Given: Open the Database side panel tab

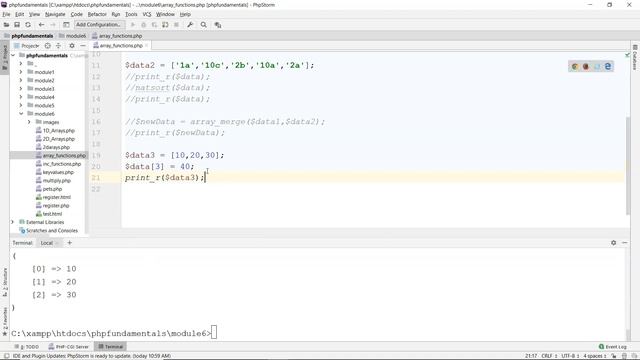Looking at the screenshot, I should [635, 57].
